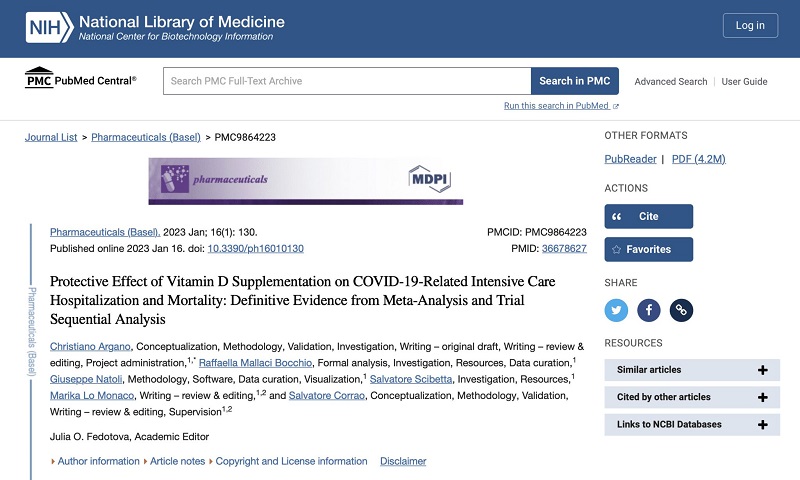Share the article on Facebook

(x=648, y=310)
